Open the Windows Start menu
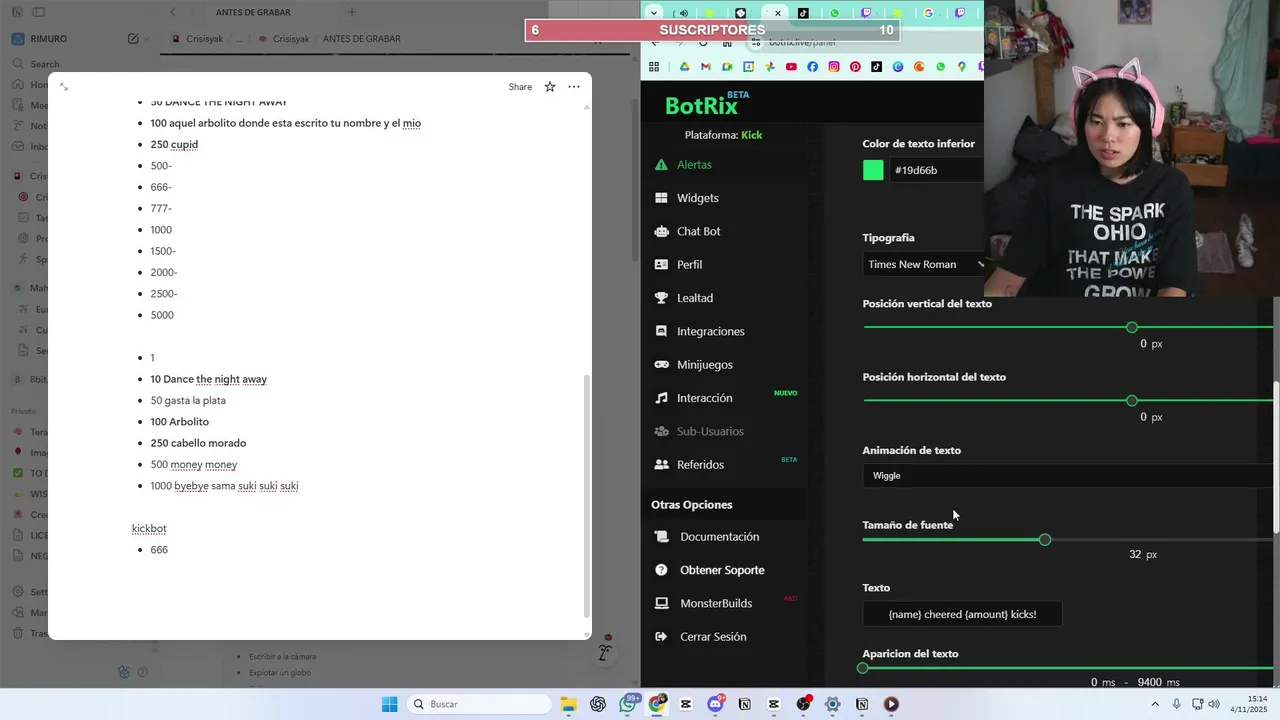Image resolution: width=1280 pixels, height=720 pixels. 389,704
